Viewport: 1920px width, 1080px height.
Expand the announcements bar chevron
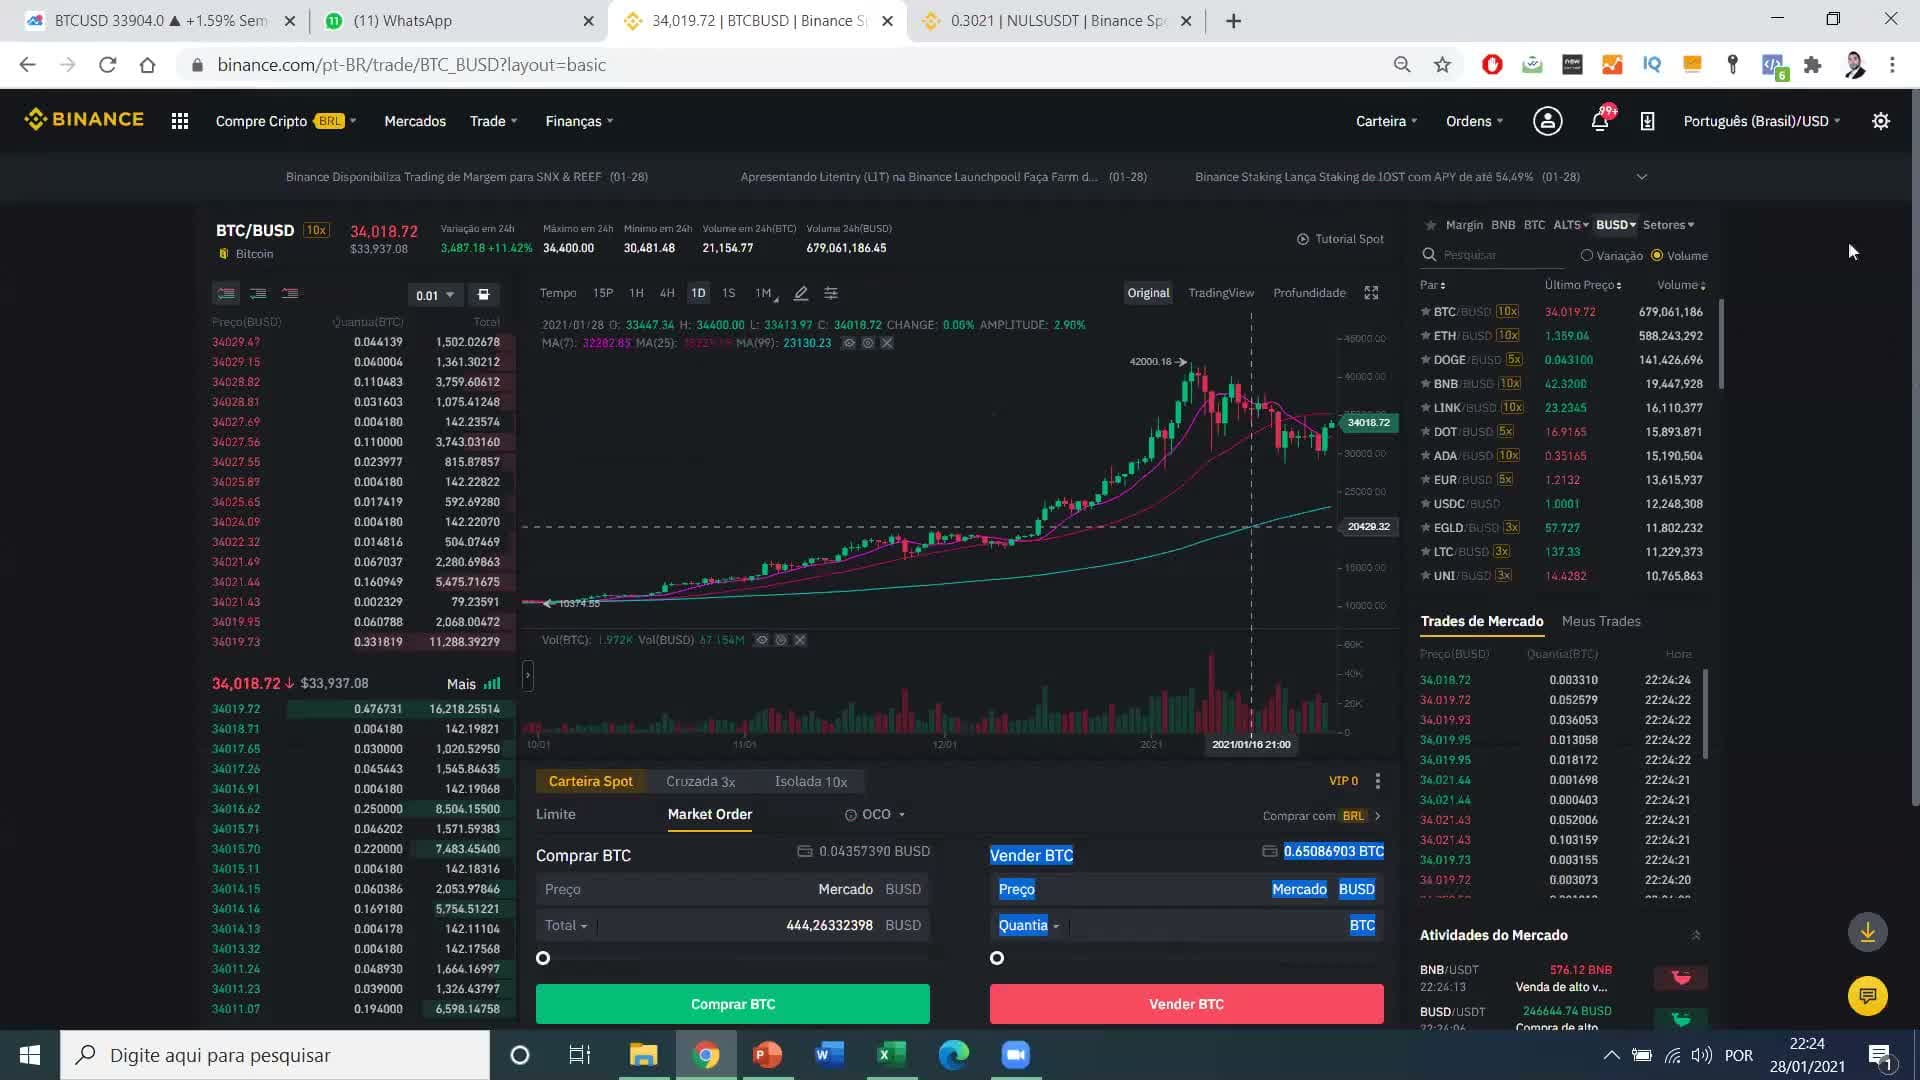pos(1641,177)
